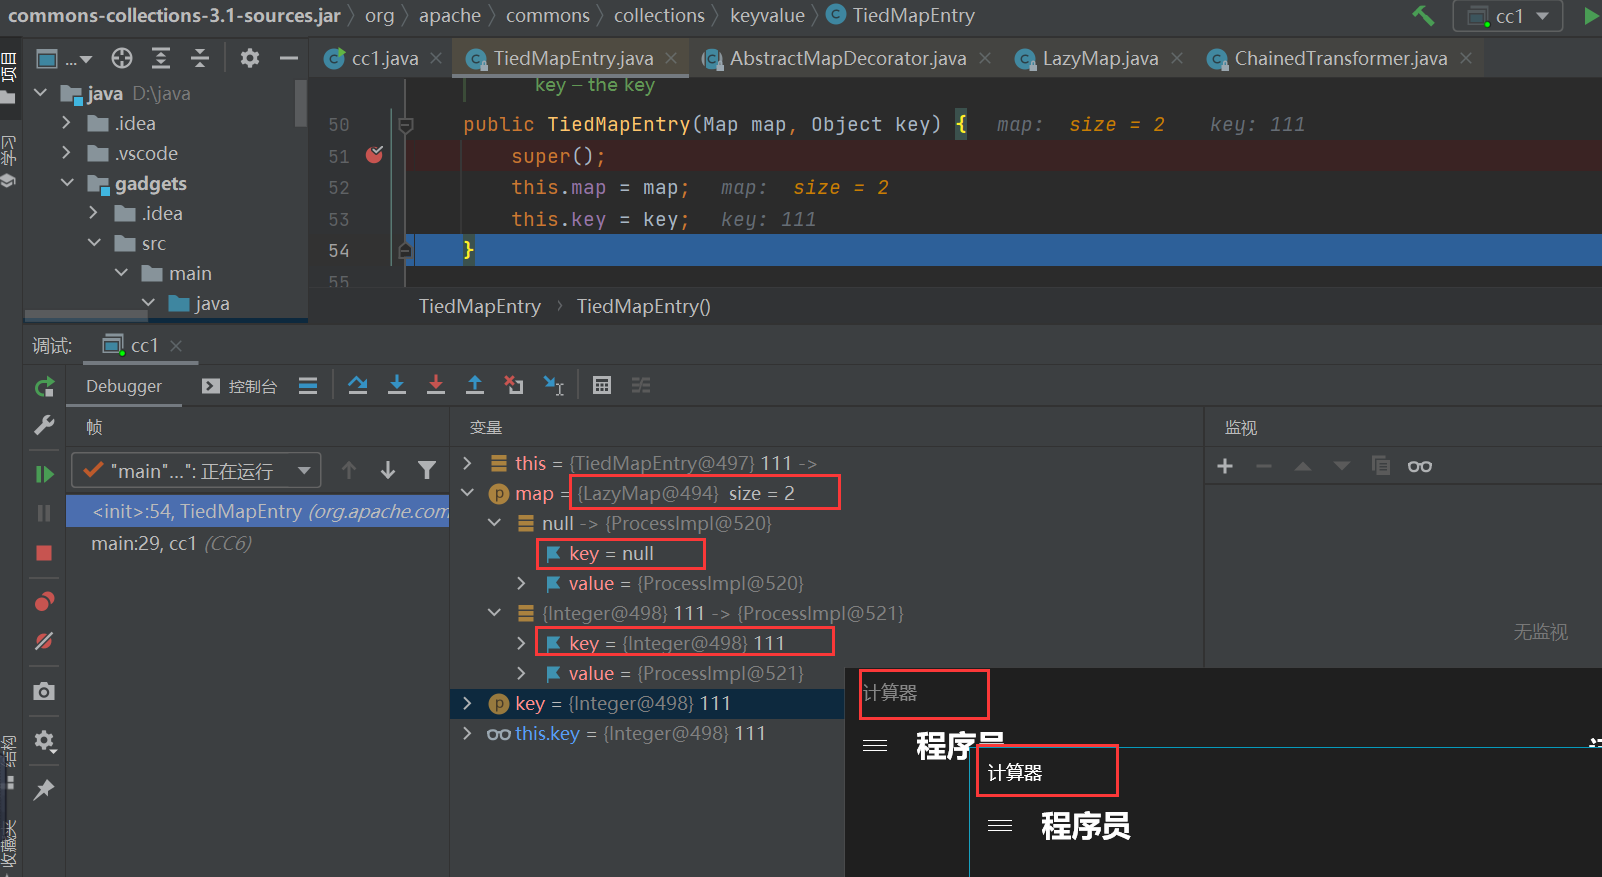Select opened file locate target icon
Screen dimensions: 1602x877
[122, 58]
